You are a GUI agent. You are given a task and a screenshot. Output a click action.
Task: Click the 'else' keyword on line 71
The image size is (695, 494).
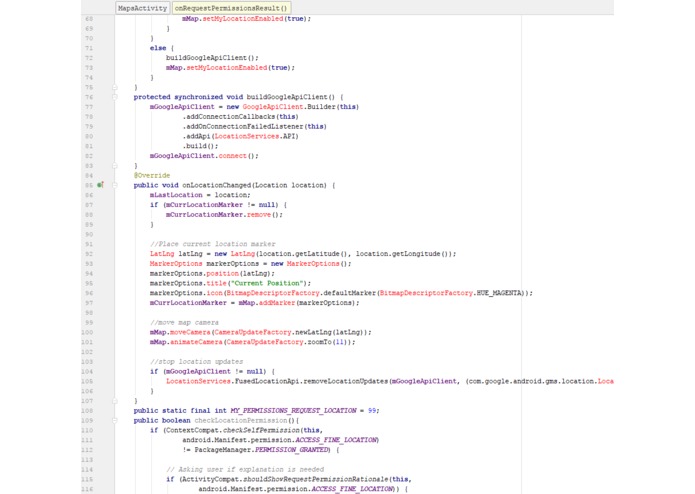coord(158,48)
